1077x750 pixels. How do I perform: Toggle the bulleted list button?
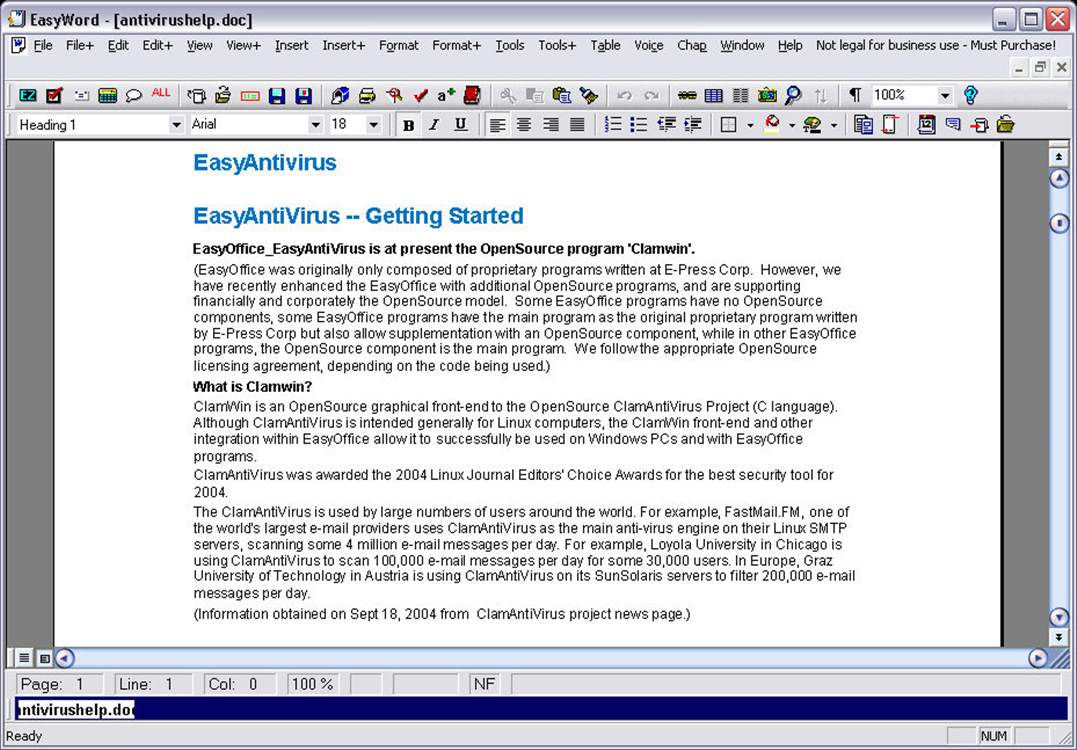[639, 124]
